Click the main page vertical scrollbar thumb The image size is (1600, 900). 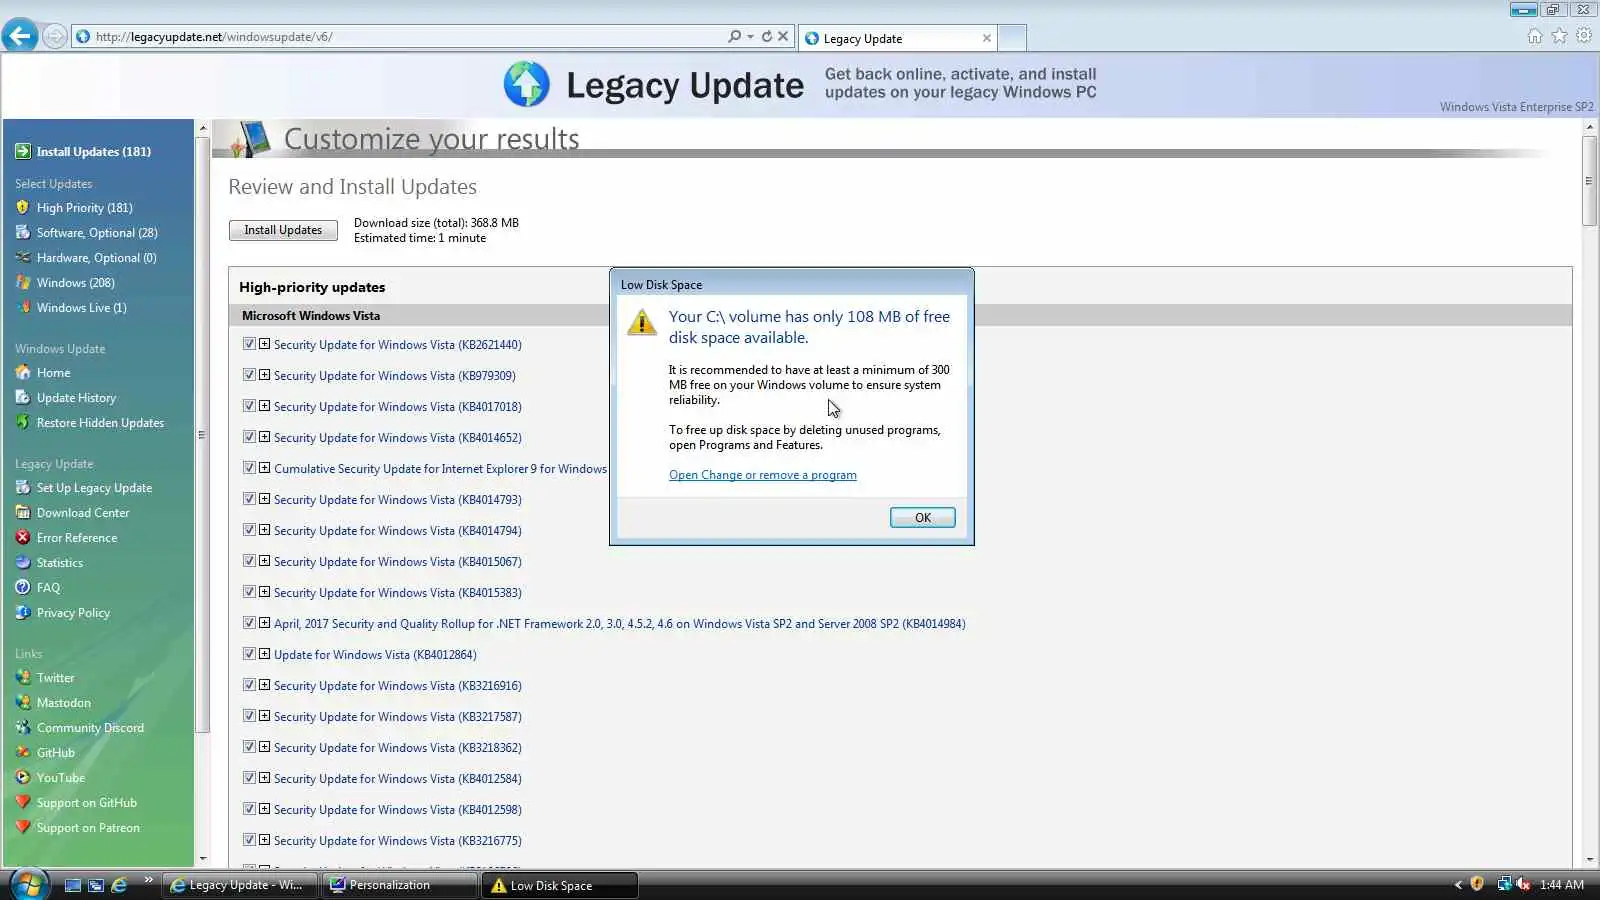click(1589, 181)
